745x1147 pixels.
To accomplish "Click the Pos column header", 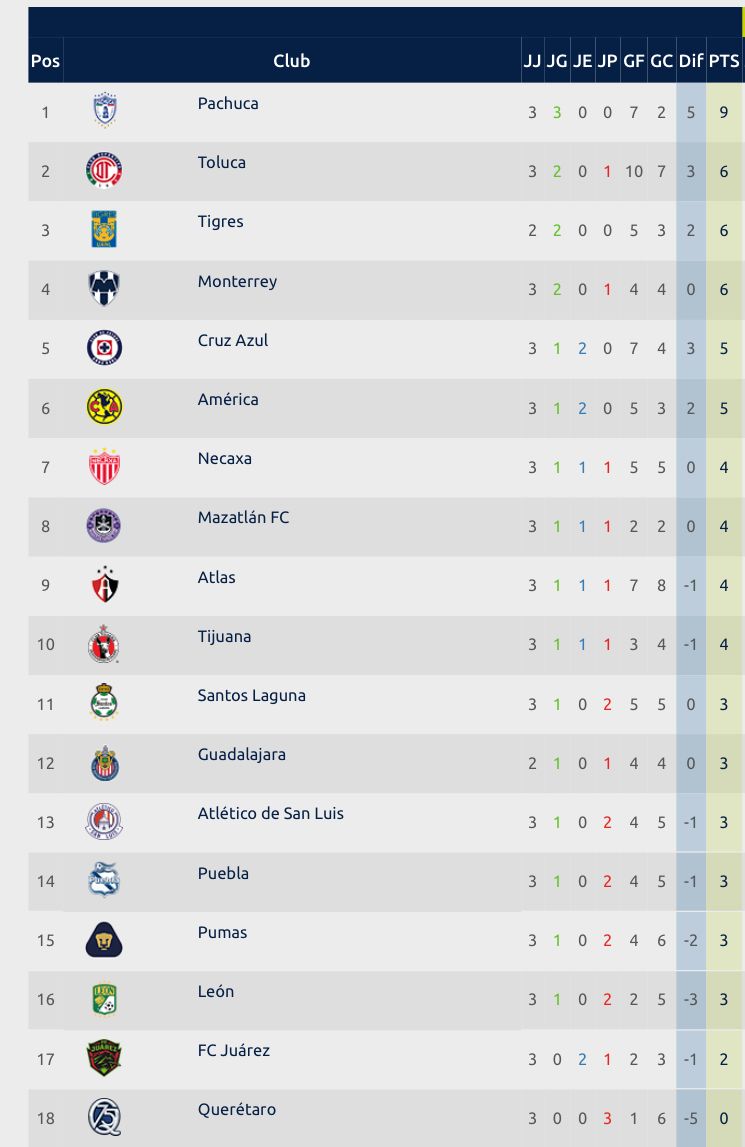I will [45, 61].
